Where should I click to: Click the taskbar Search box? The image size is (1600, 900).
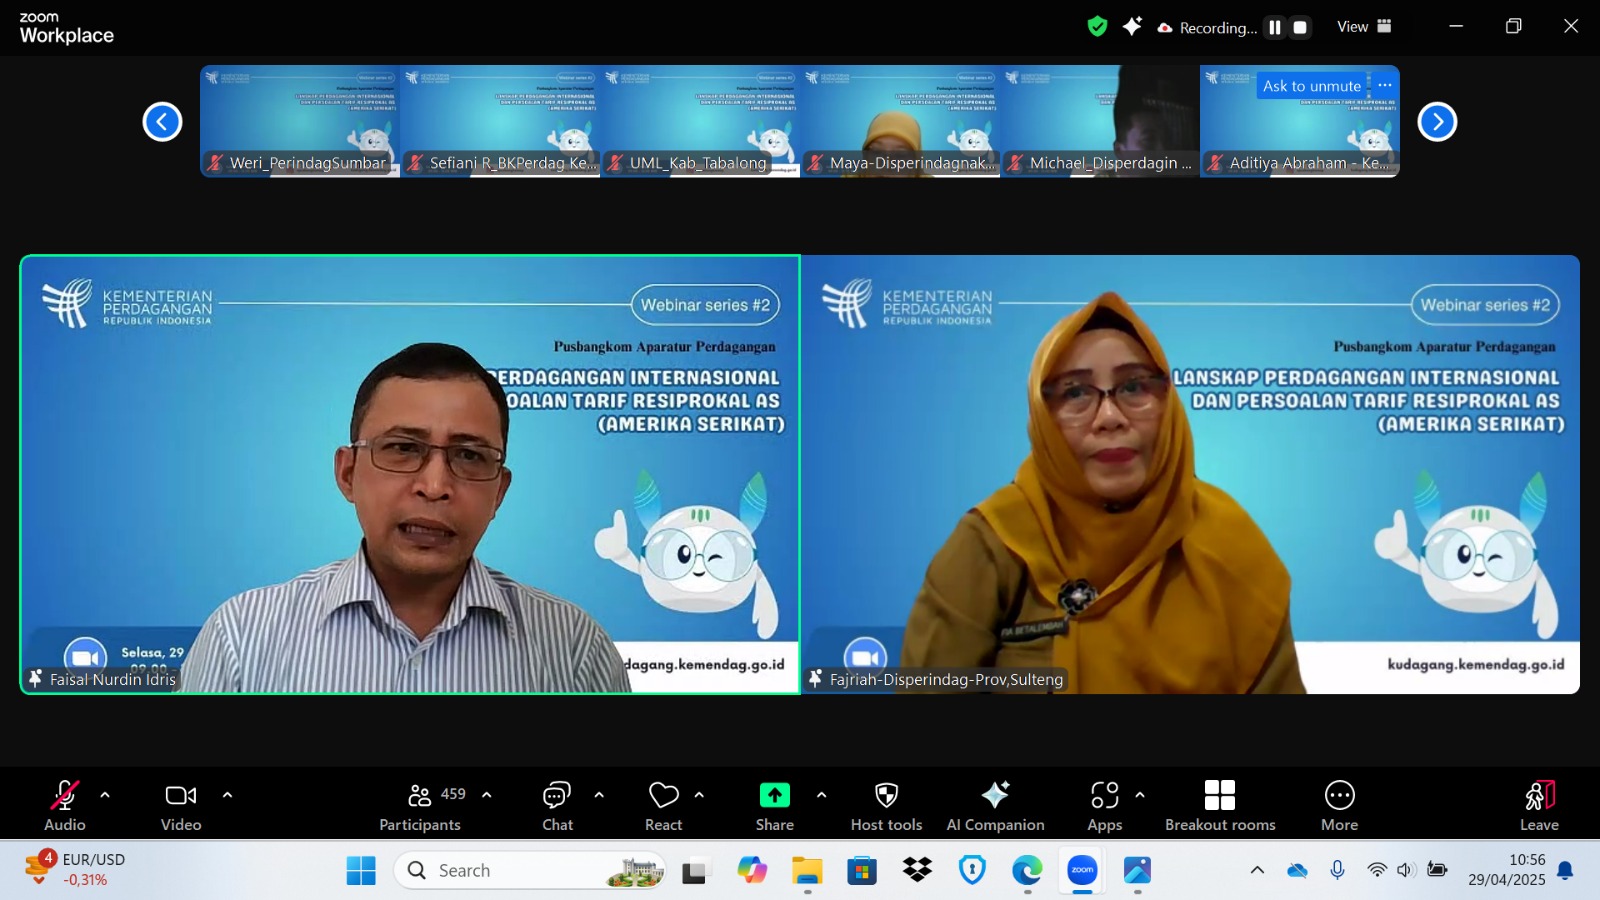pyautogui.click(x=530, y=871)
